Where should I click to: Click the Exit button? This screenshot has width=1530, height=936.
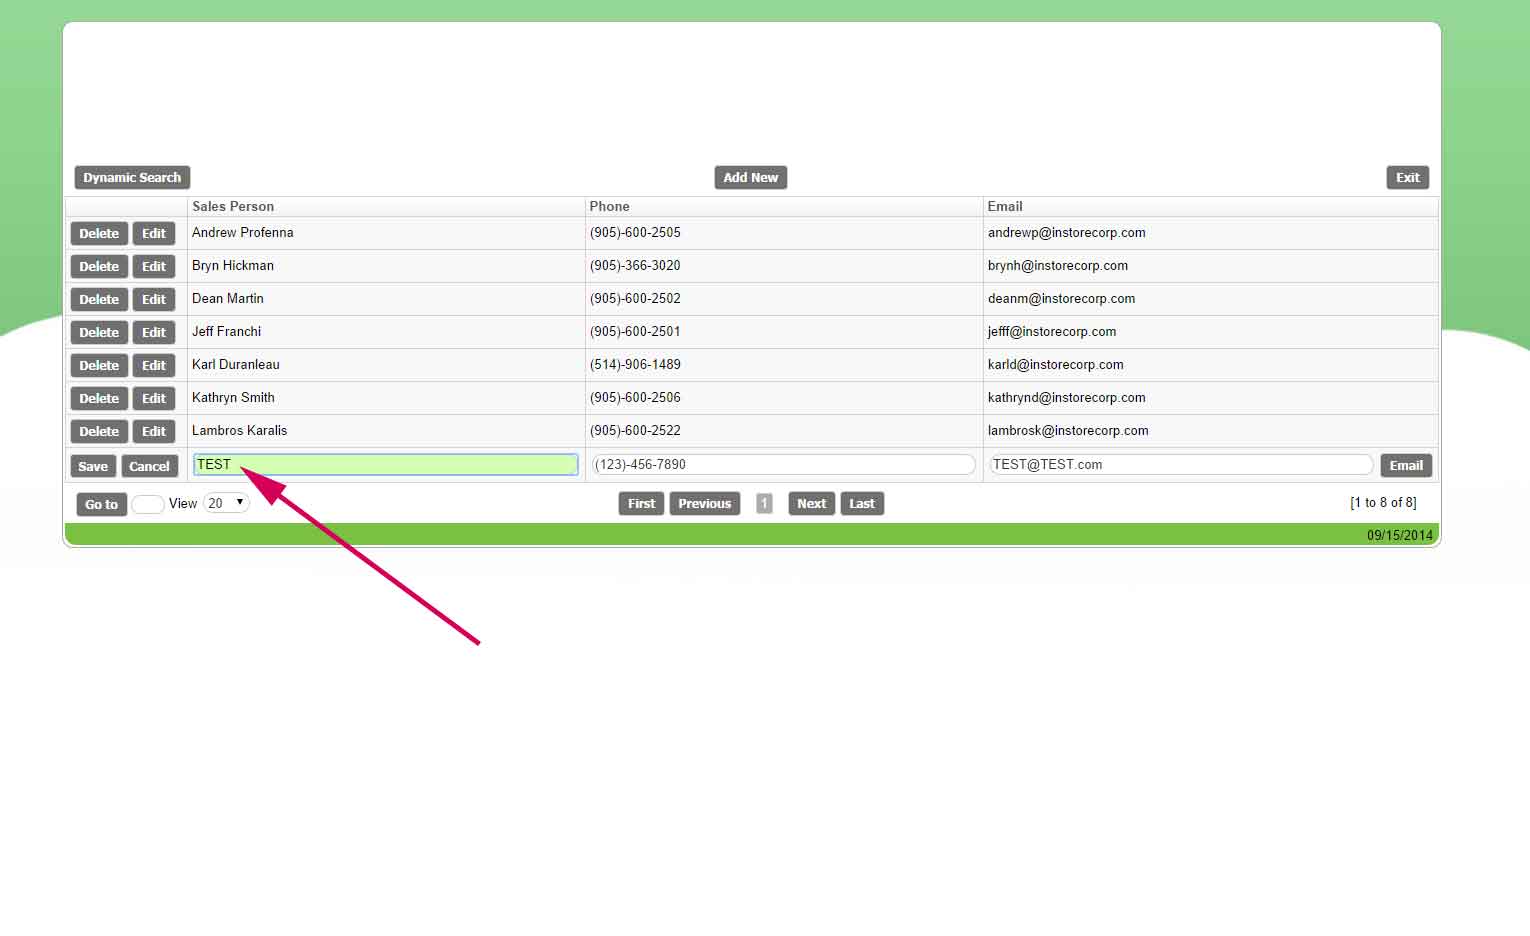[1407, 178]
